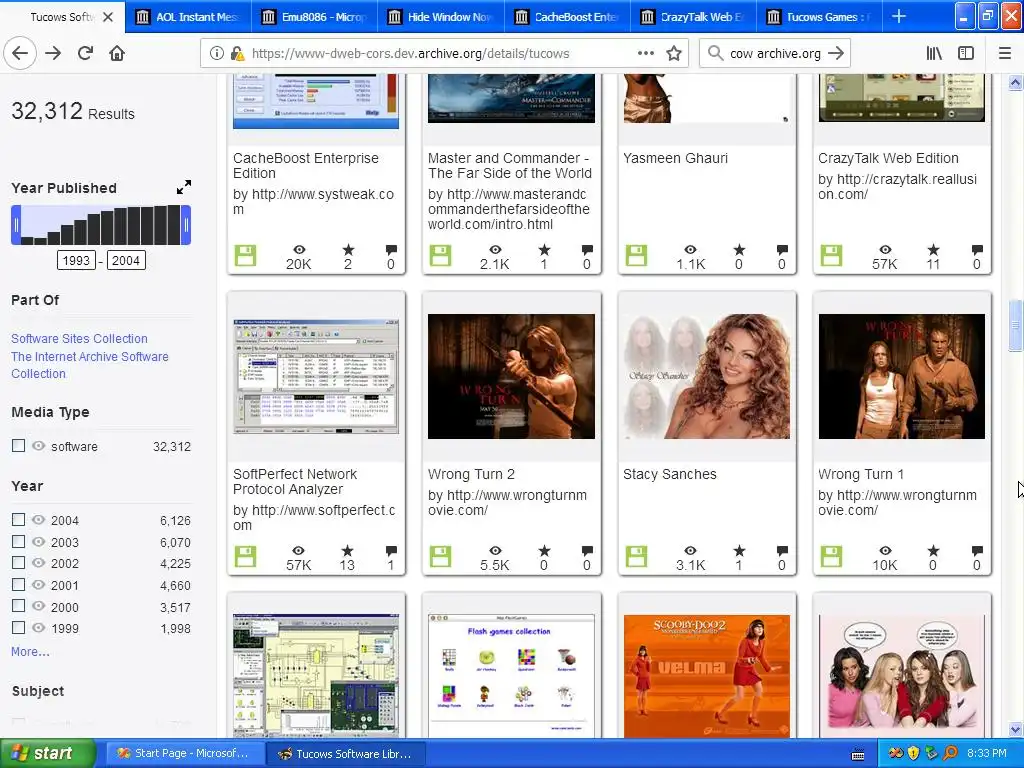
Task: Check the 2003 year filter
Action: (18, 541)
